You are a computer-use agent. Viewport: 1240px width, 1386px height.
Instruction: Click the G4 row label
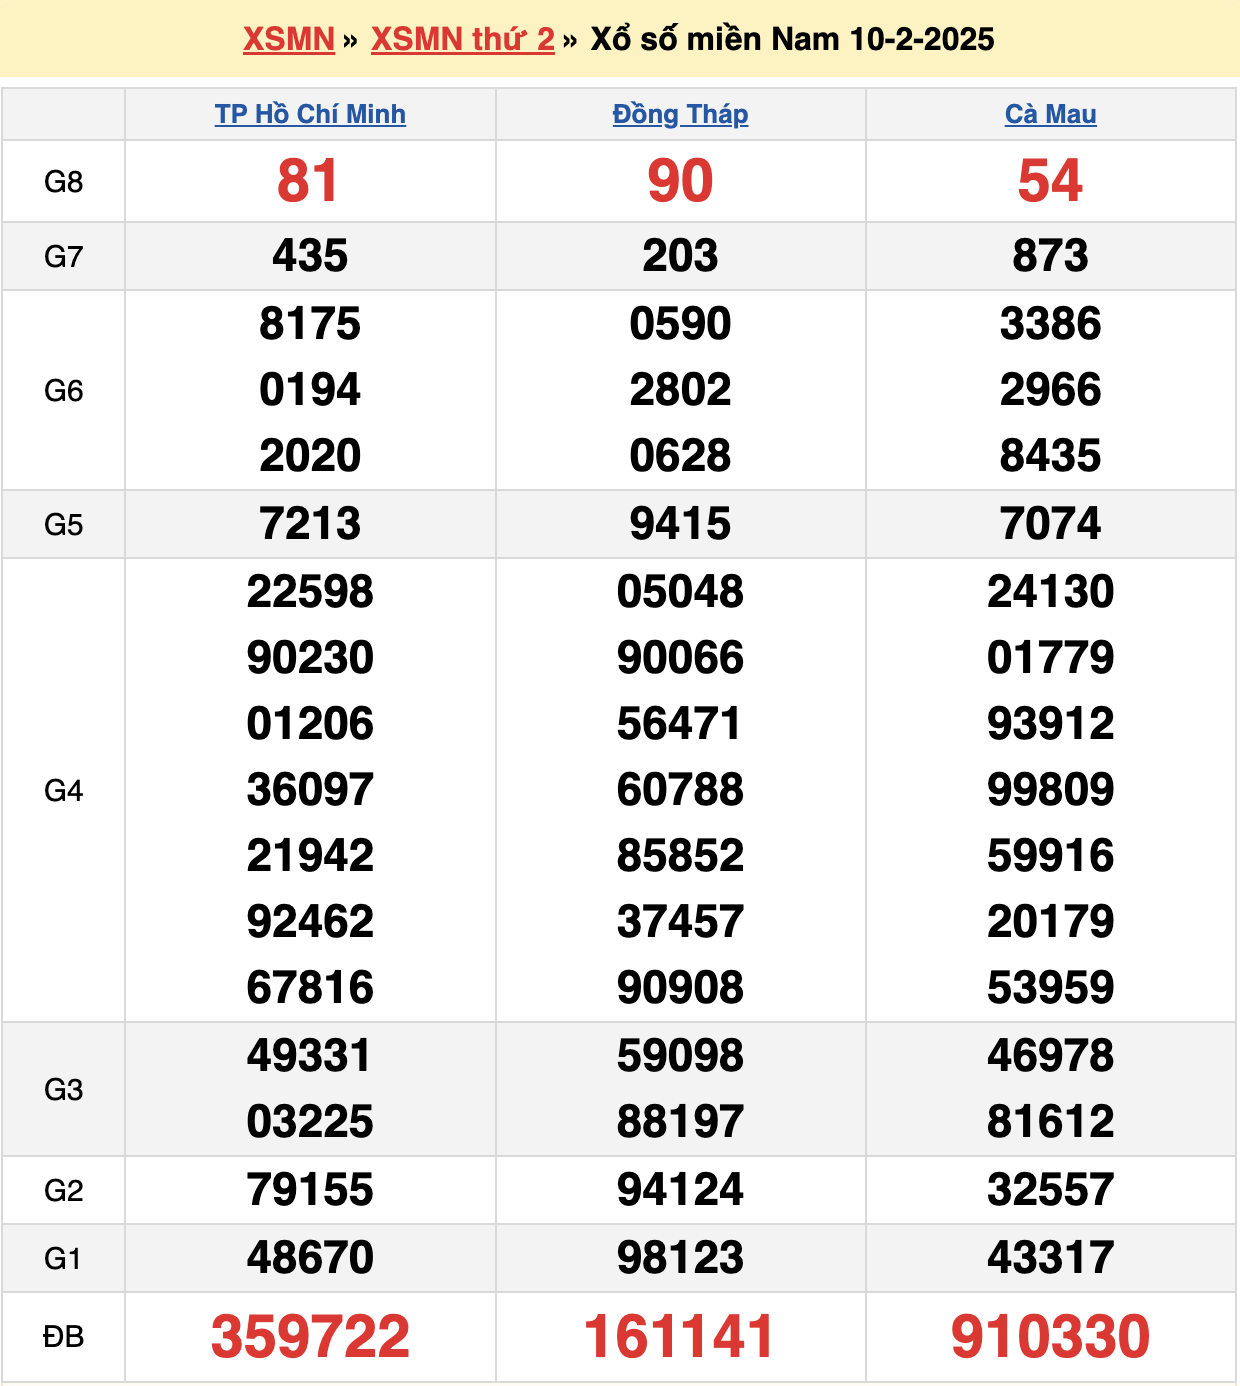63,791
